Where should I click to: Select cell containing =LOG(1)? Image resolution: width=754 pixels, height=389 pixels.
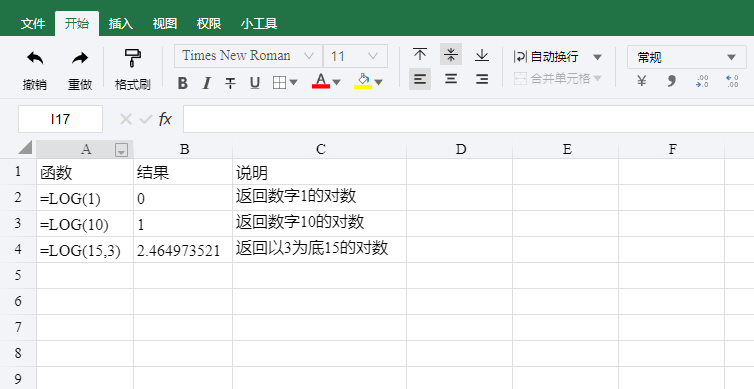coord(85,198)
